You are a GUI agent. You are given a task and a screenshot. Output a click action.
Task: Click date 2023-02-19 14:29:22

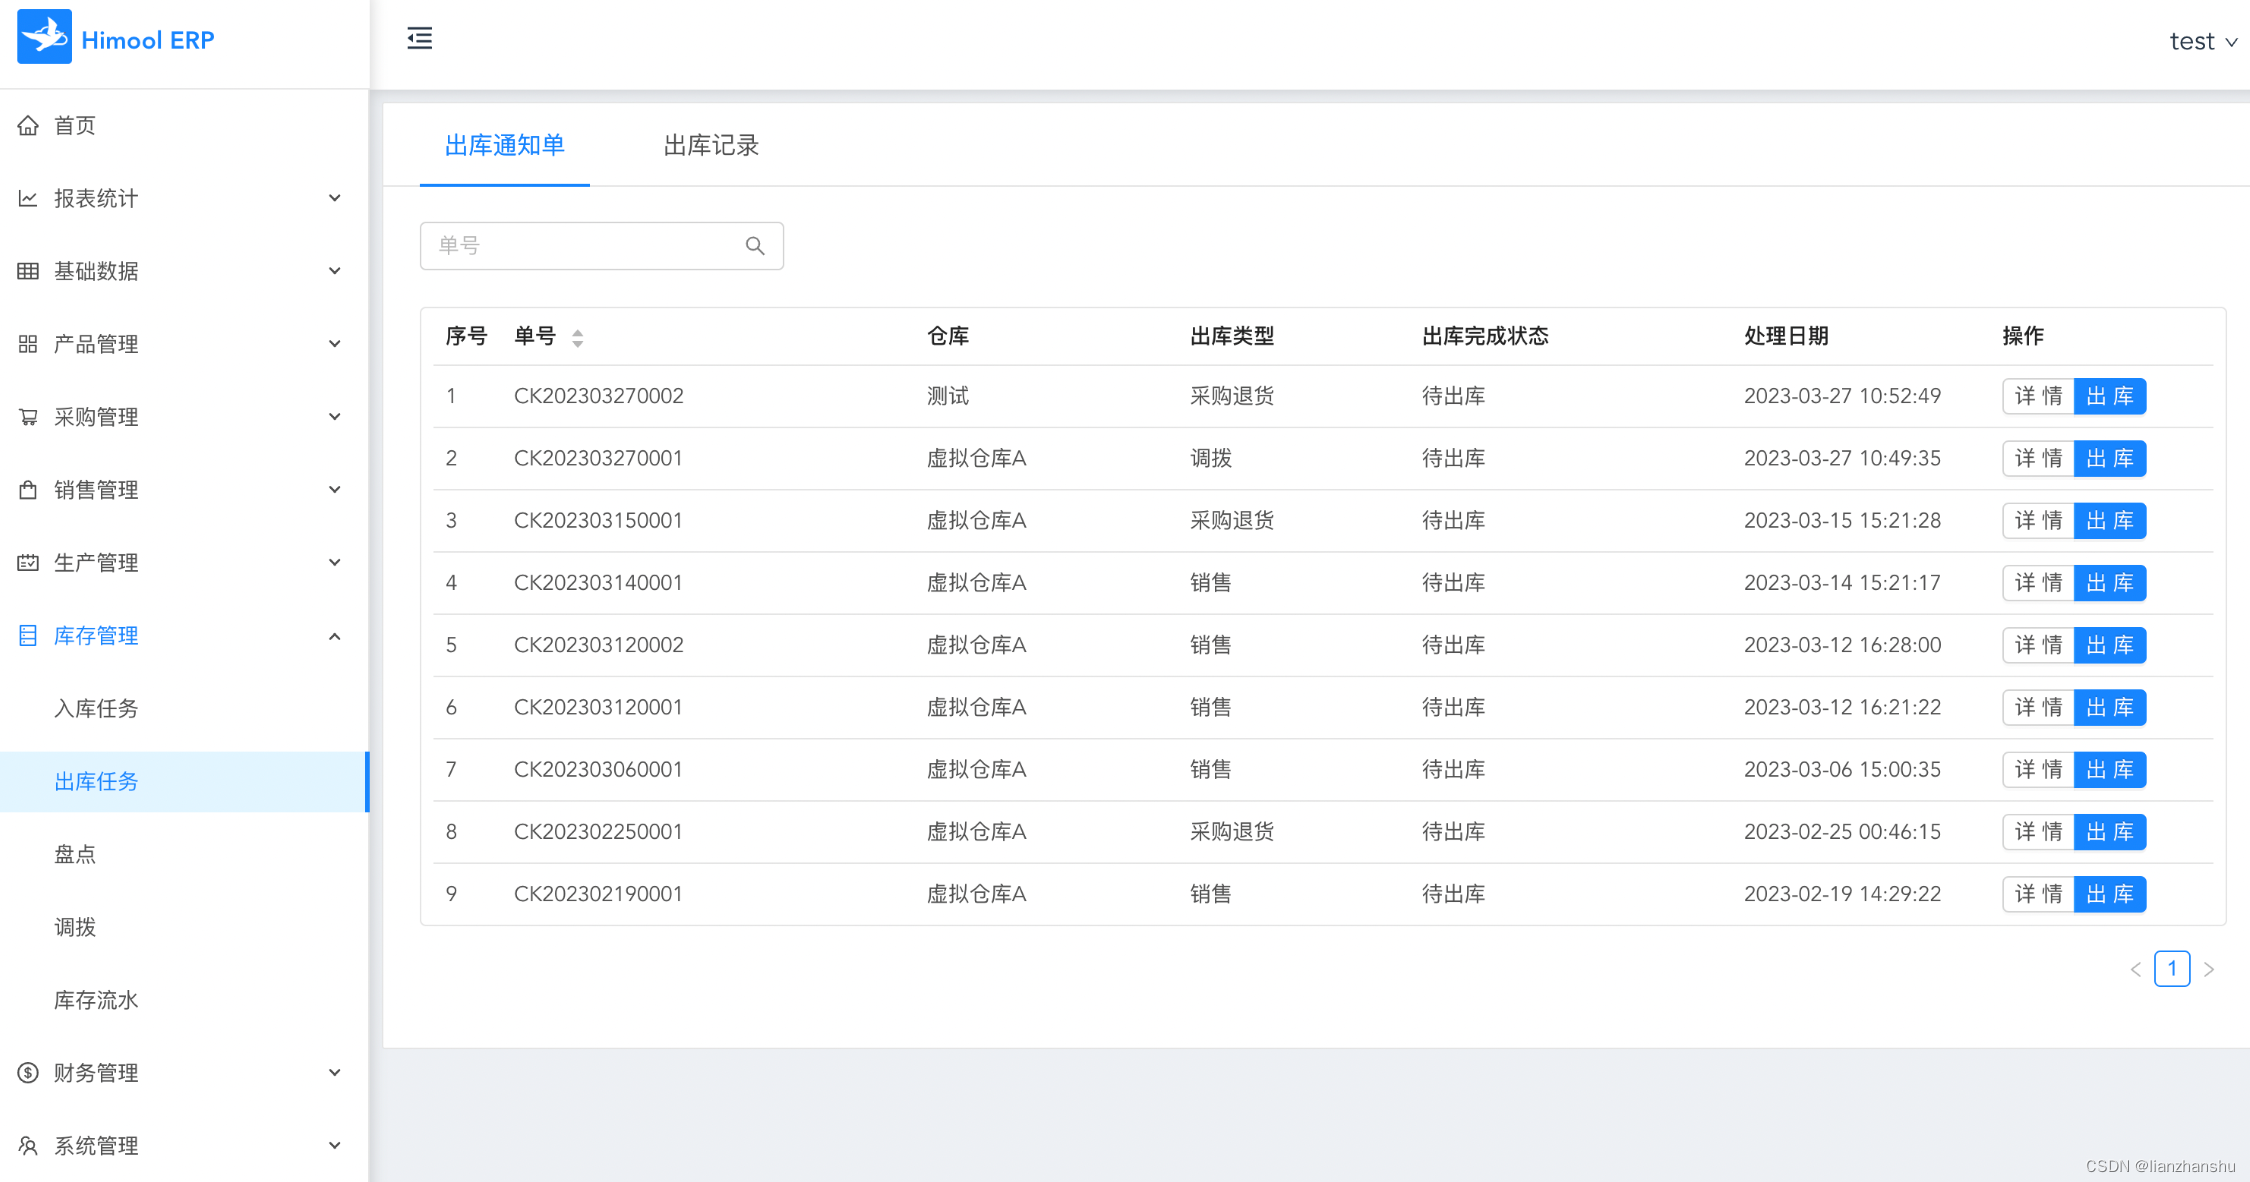pyautogui.click(x=1842, y=894)
